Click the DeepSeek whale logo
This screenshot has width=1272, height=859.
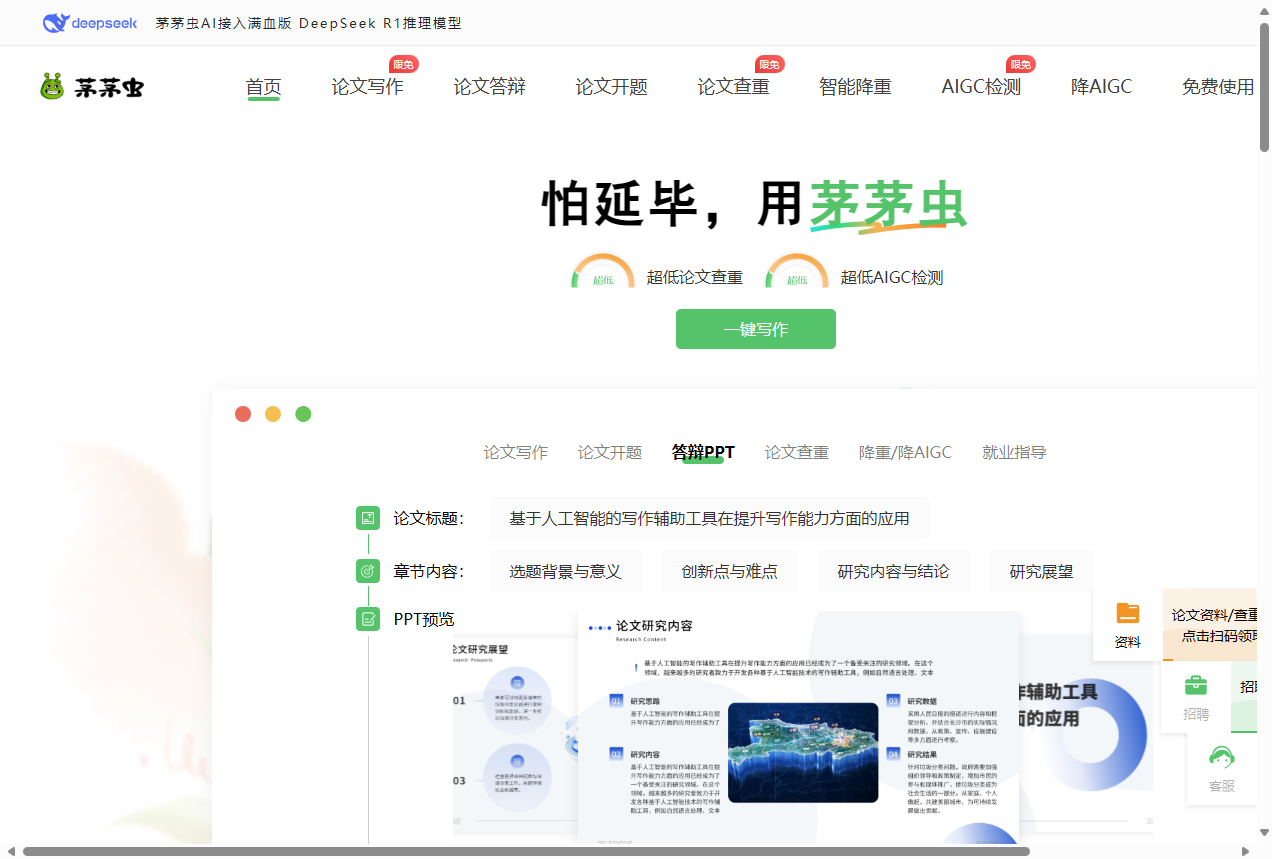pyautogui.click(x=56, y=23)
